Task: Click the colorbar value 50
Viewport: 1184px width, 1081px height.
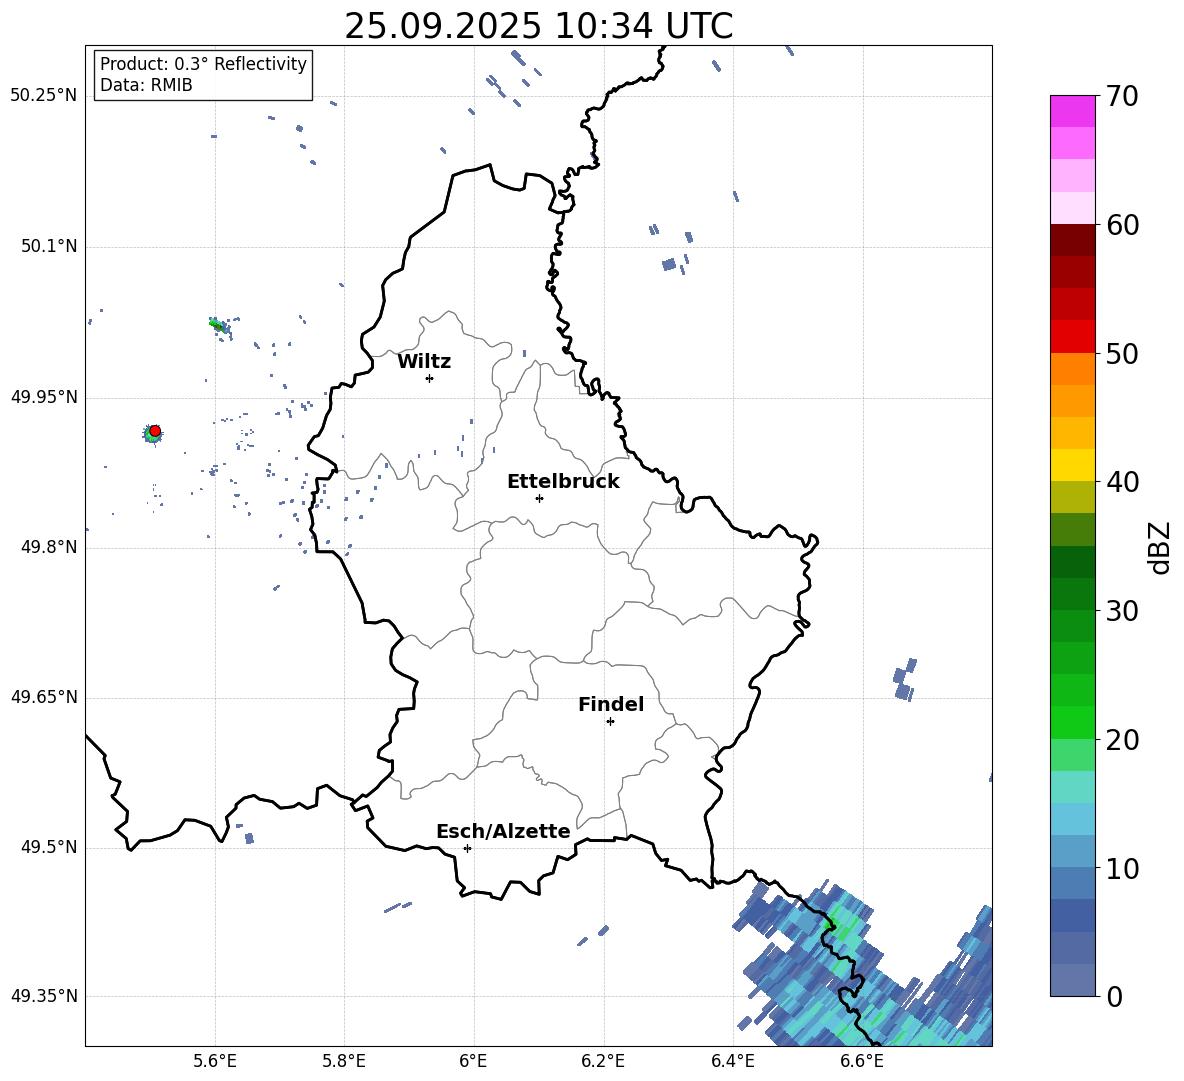Action: tap(1122, 354)
